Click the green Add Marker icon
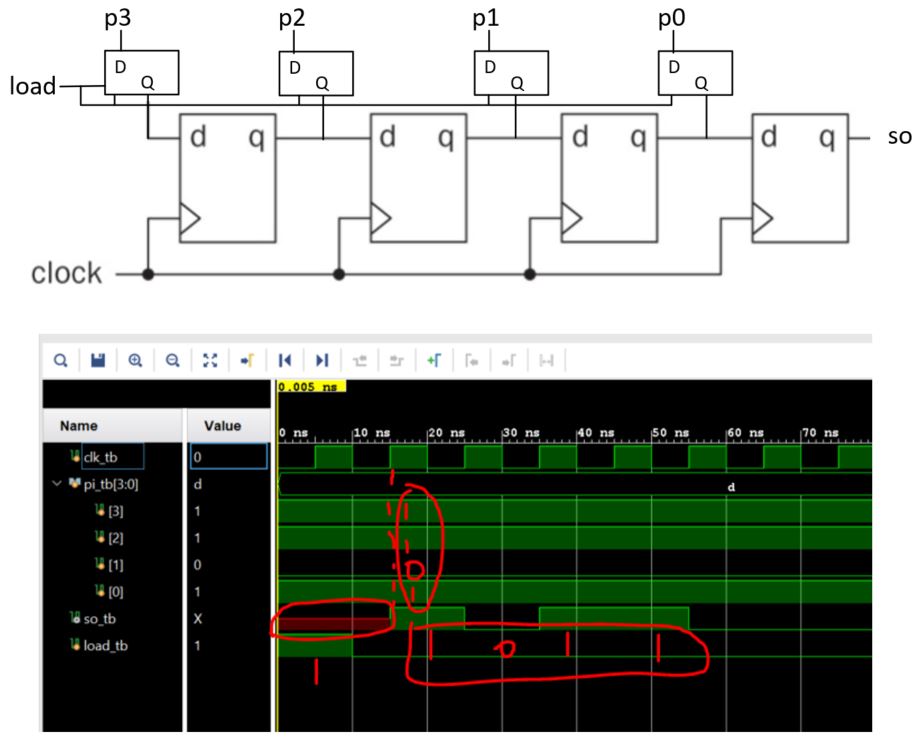Viewport: 916px width, 743px height. click(434, 359)
